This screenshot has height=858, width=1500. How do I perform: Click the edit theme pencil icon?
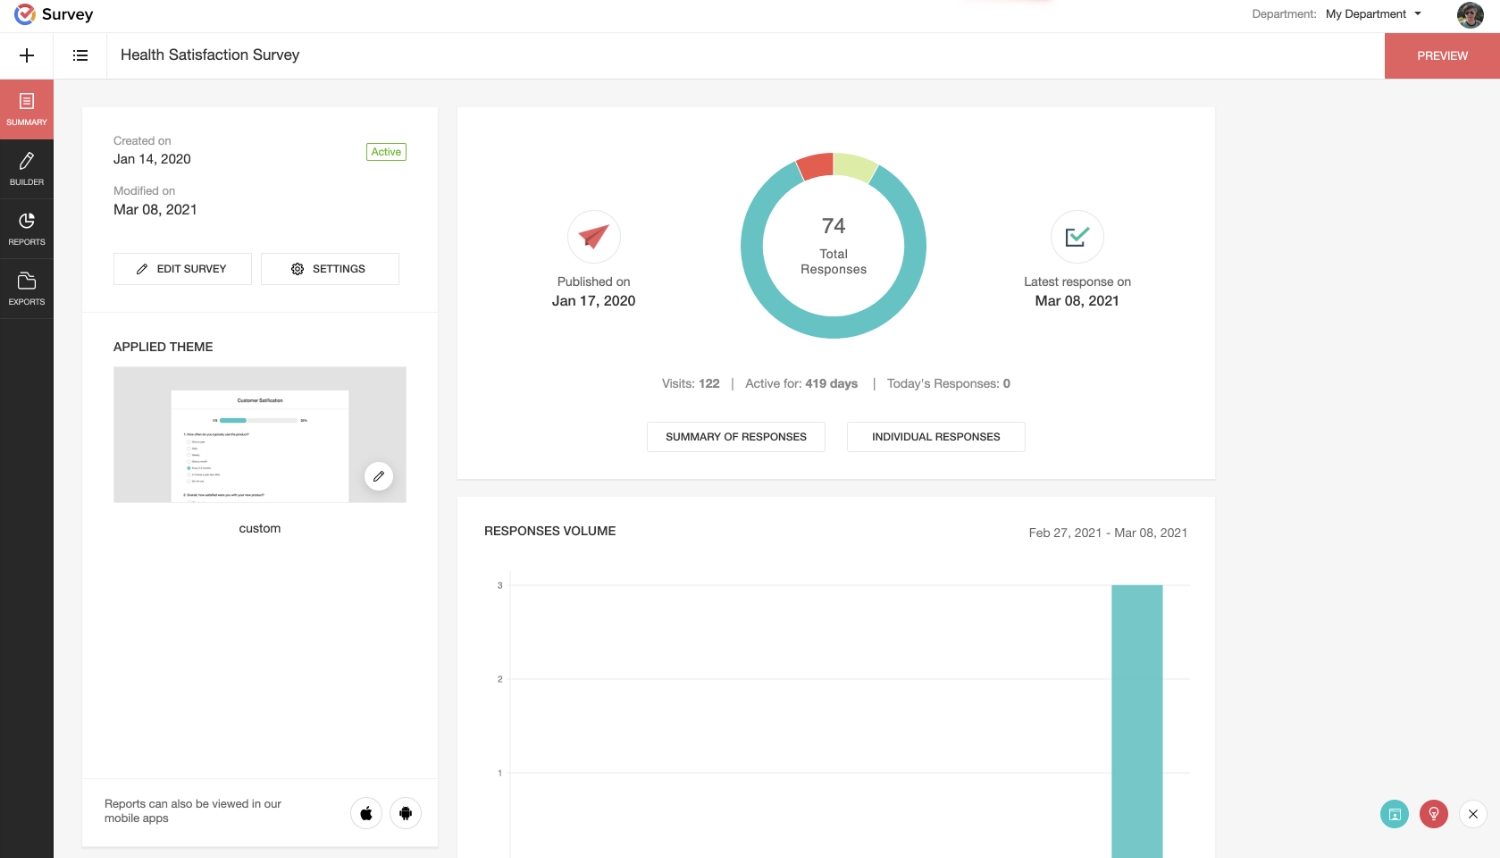coord(378,476)
